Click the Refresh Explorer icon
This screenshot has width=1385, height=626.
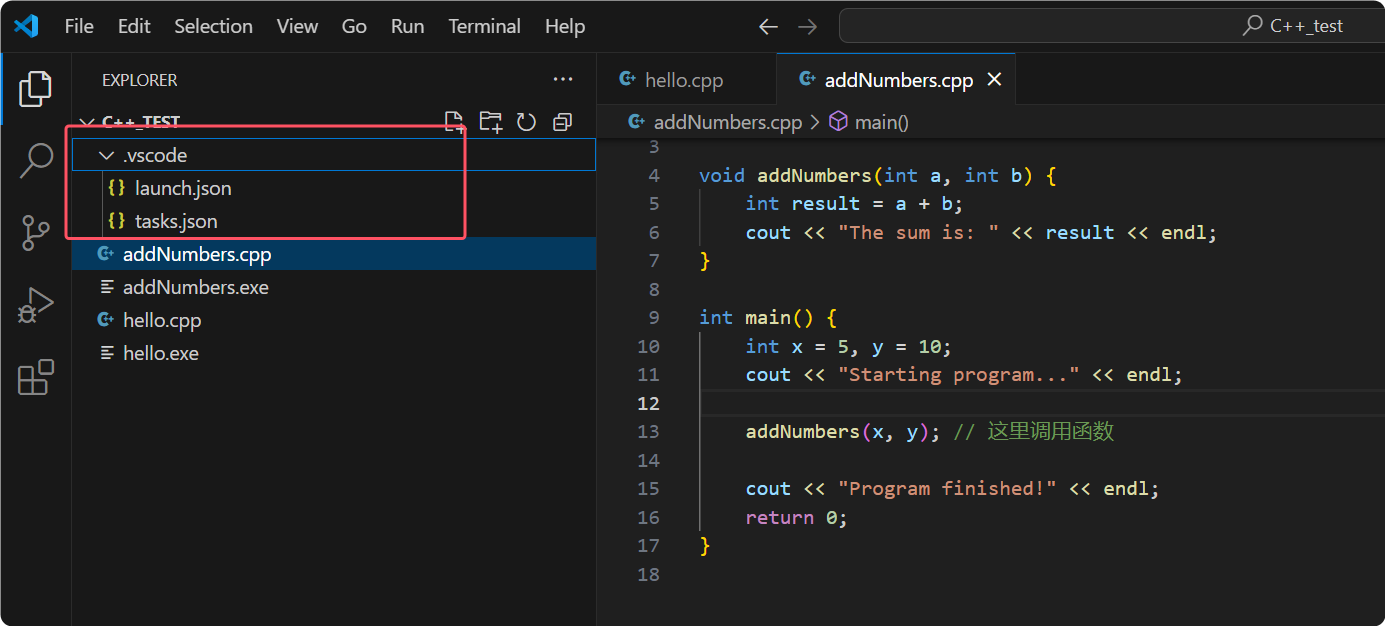click(x=526, y=122)
